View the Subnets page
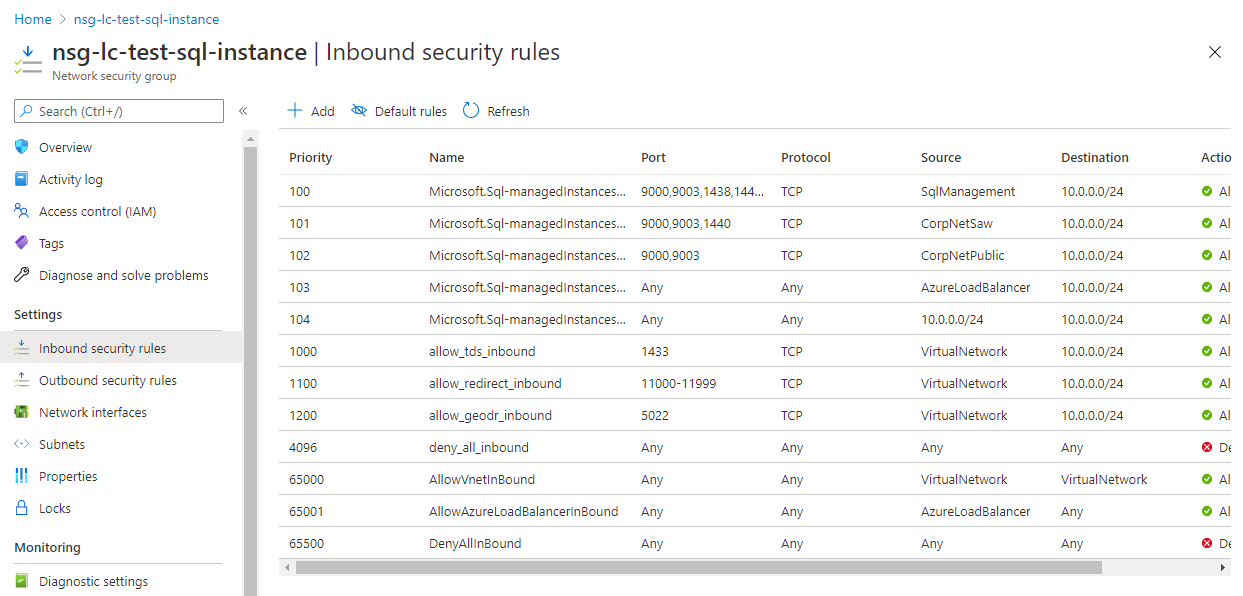This screenshot has width=1243, height=596. point(63,443)
